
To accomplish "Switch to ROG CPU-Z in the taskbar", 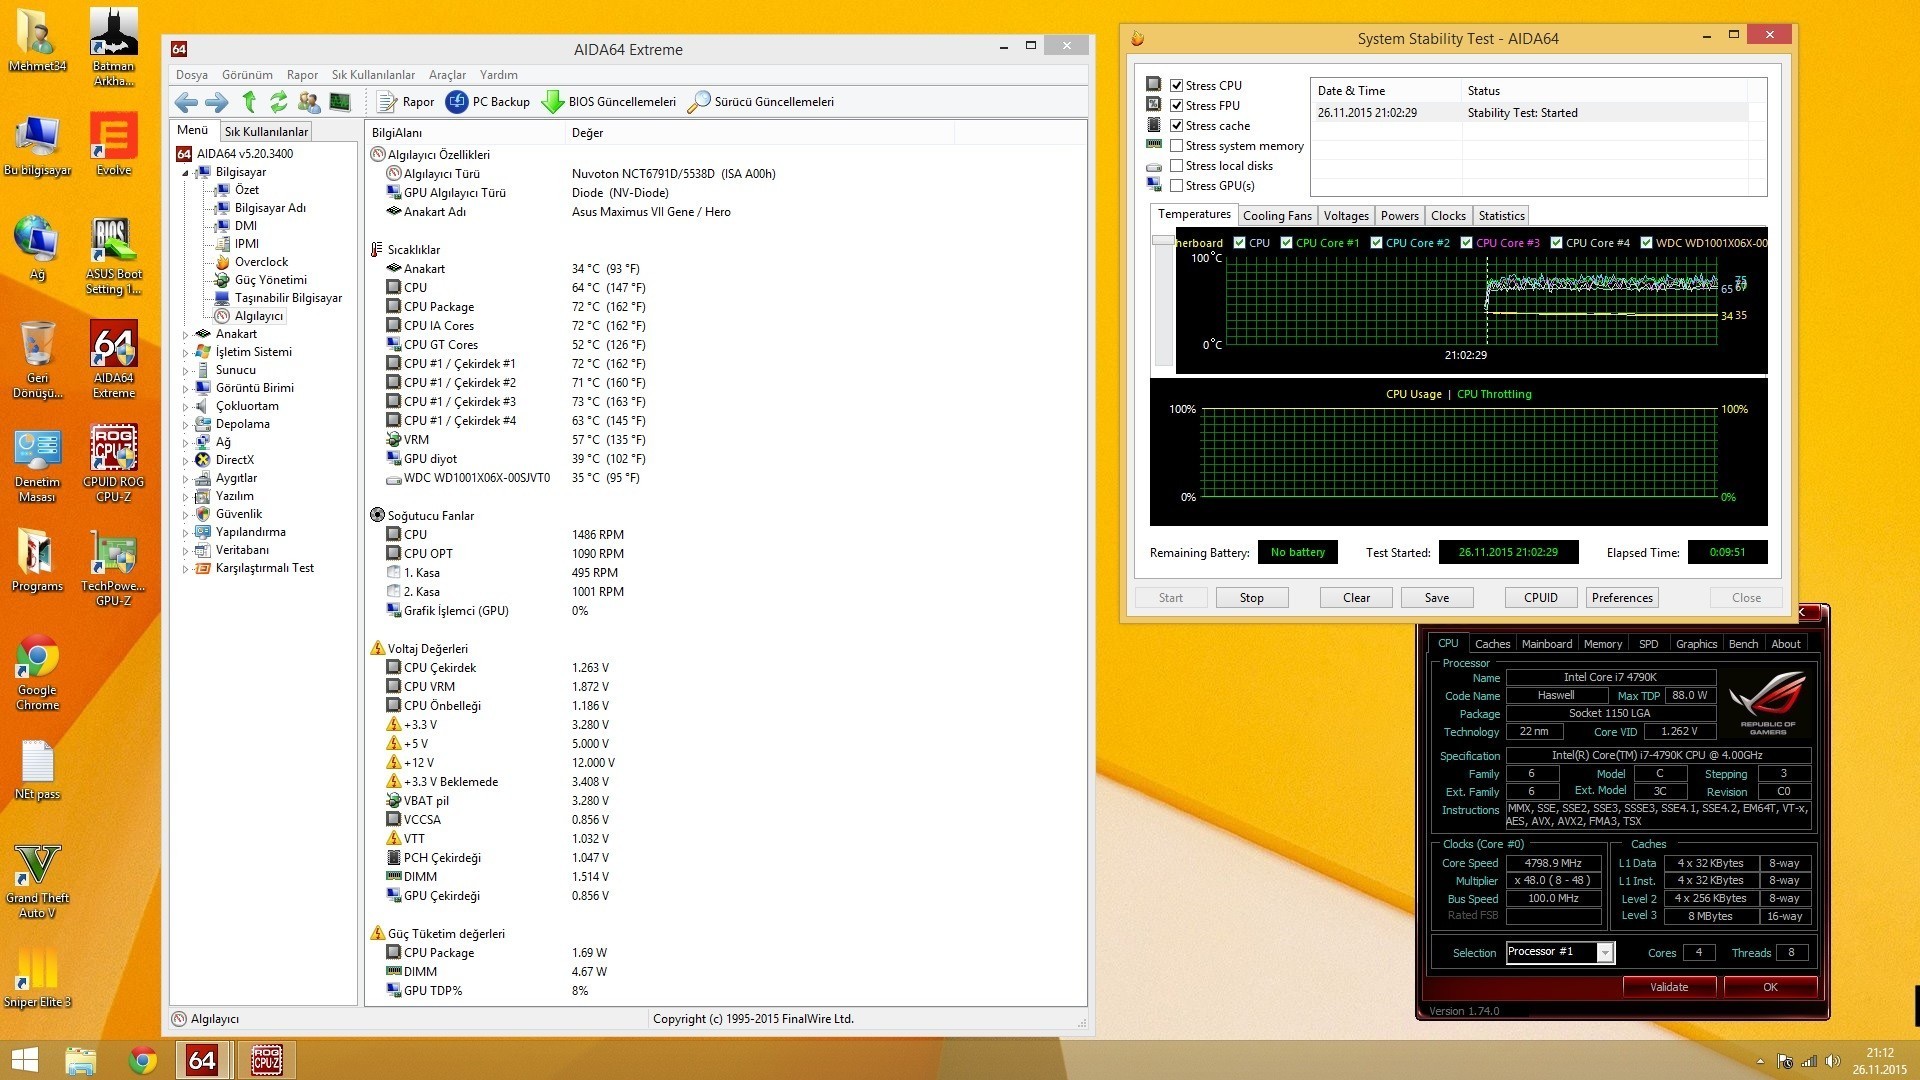I will coord(266,1060).
